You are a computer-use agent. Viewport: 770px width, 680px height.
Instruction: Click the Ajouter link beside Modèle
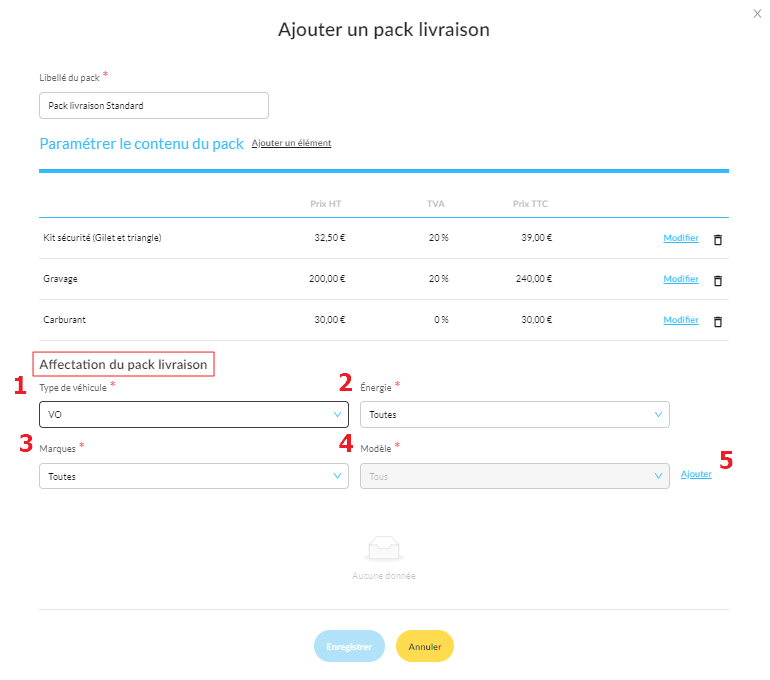(x=696, y=474)
